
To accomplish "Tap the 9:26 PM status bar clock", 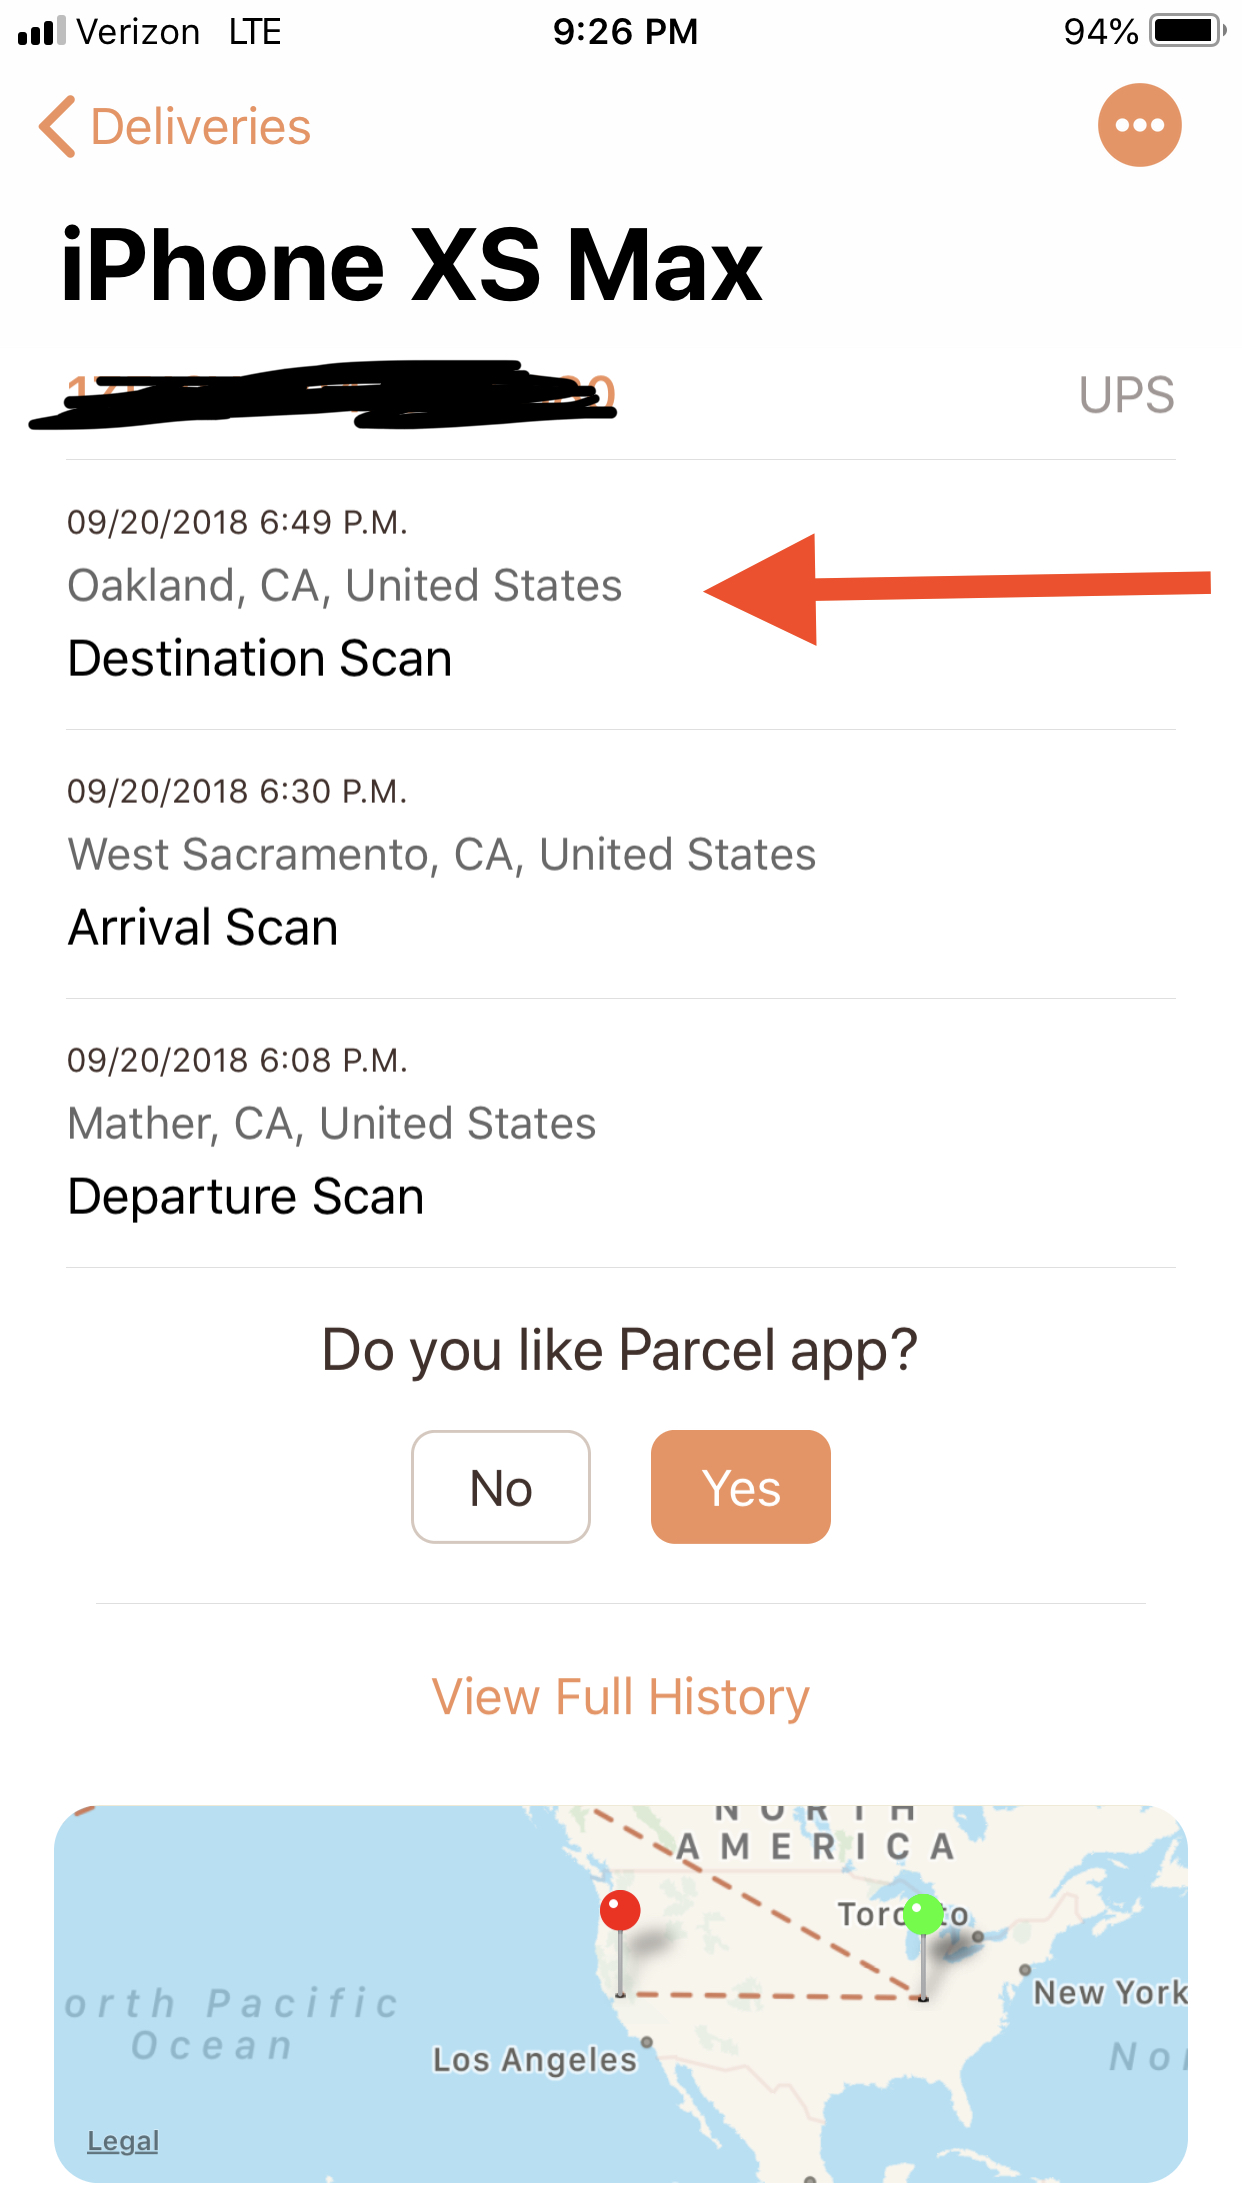I will point(626,32).
